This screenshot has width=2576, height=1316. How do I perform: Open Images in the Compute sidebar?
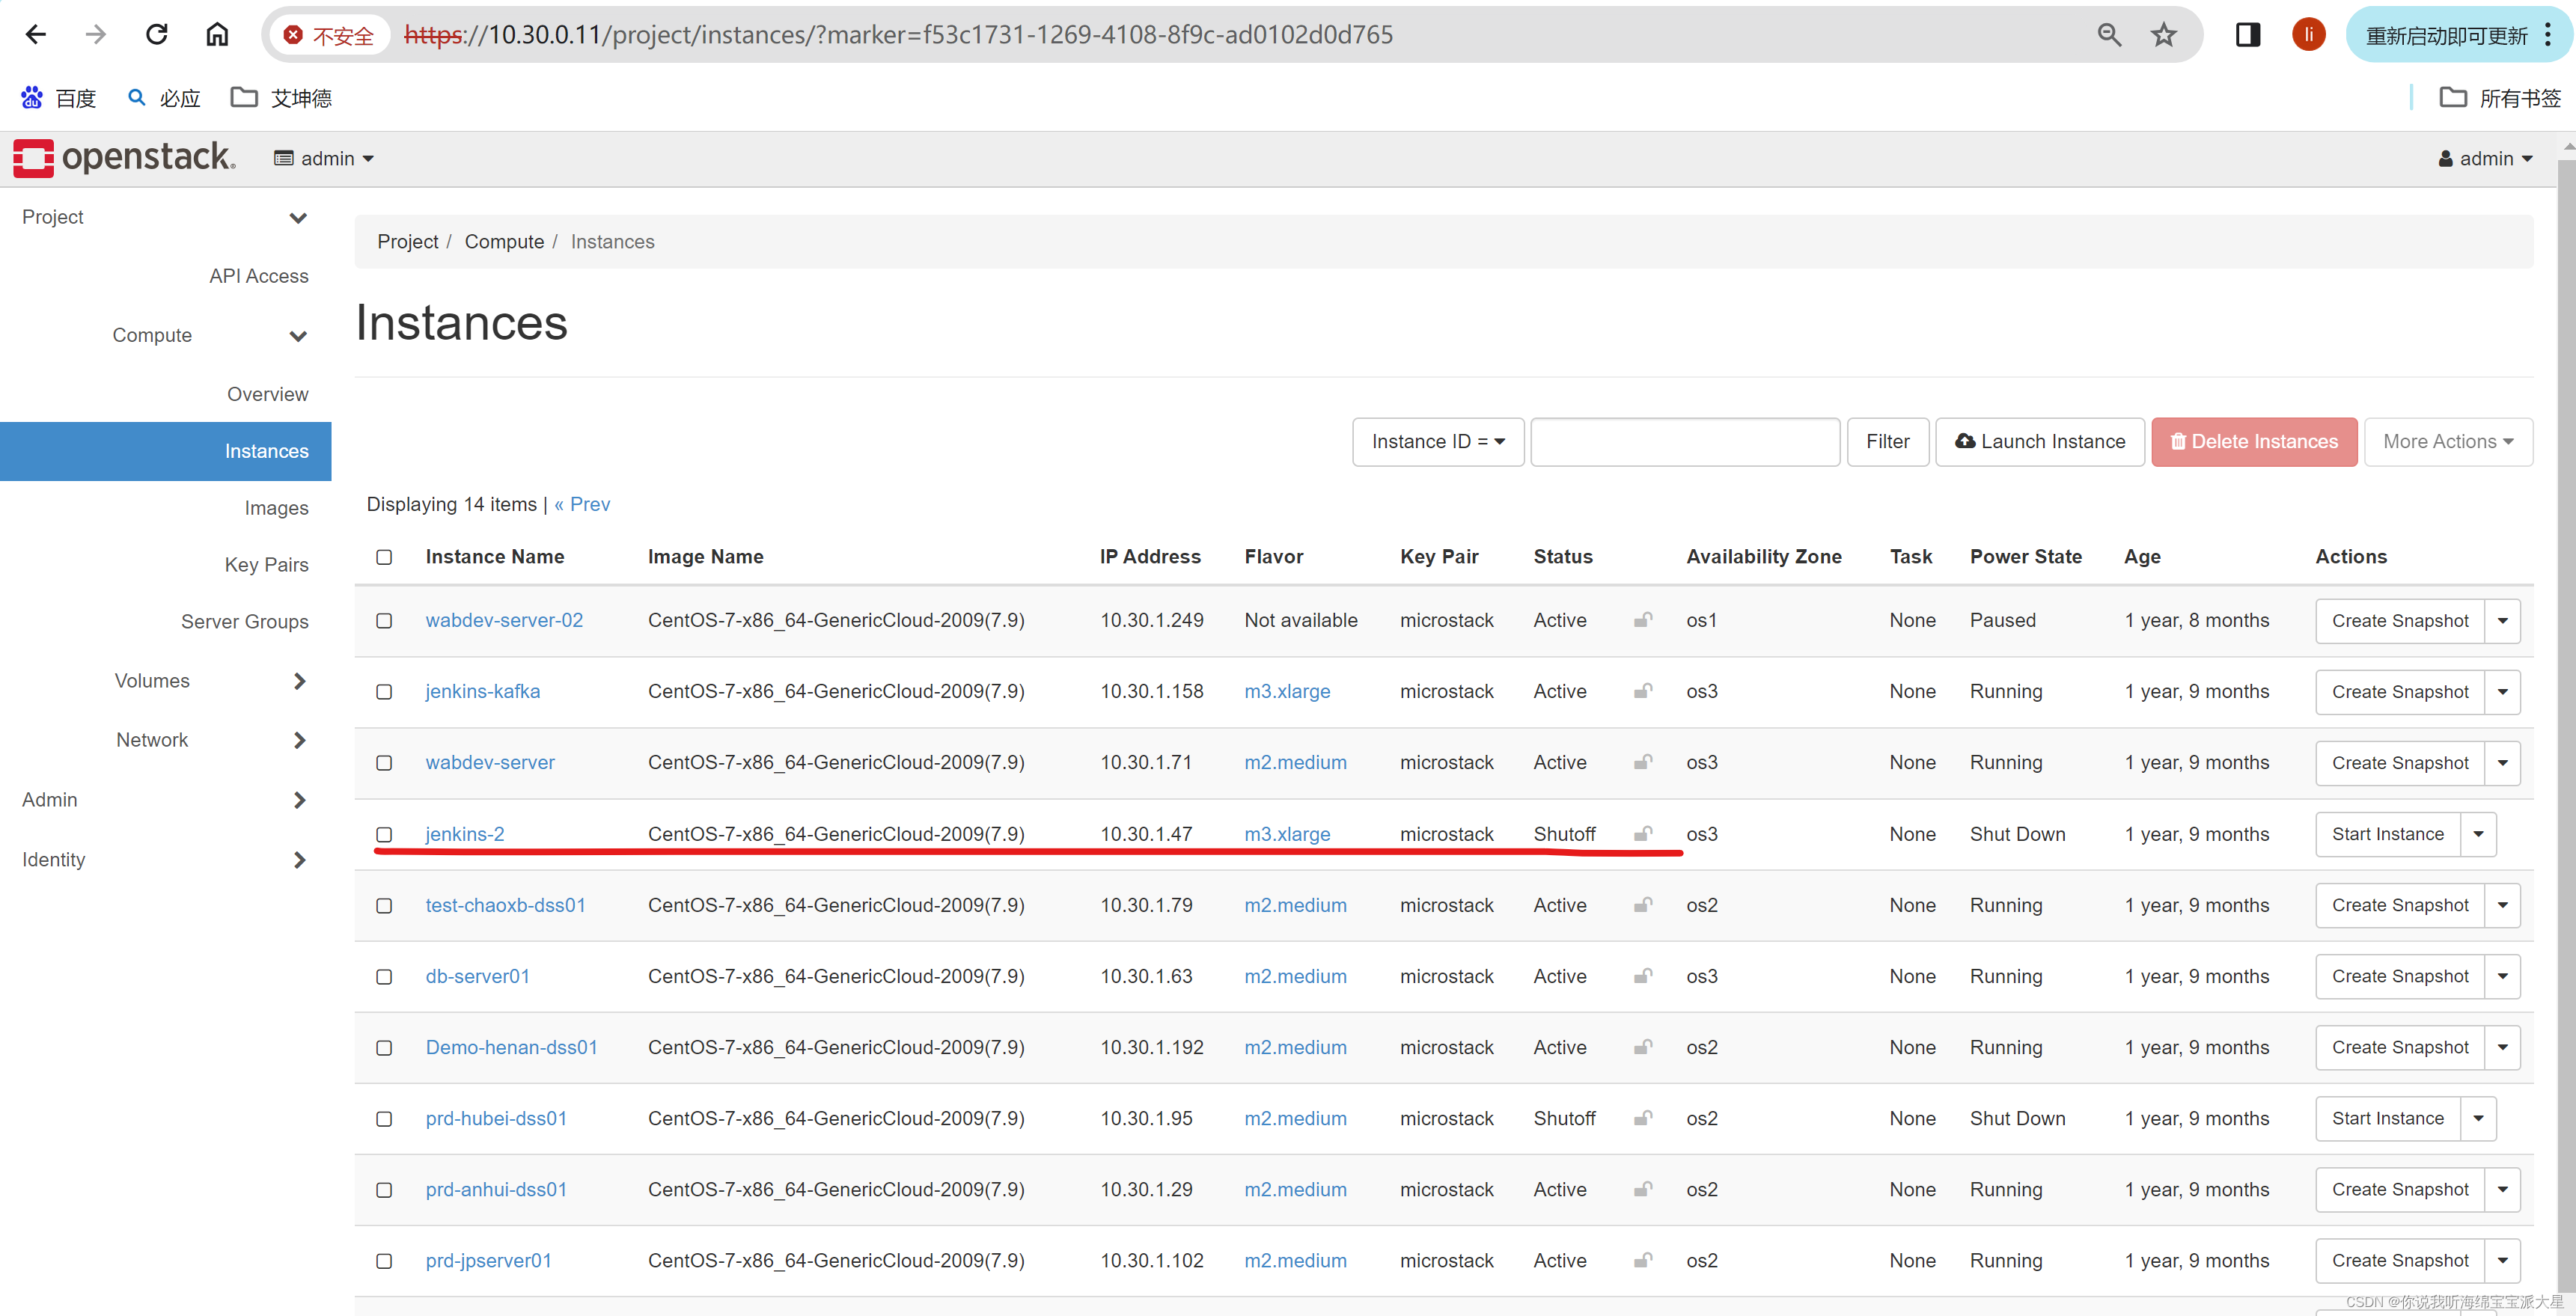pos(276,508)
